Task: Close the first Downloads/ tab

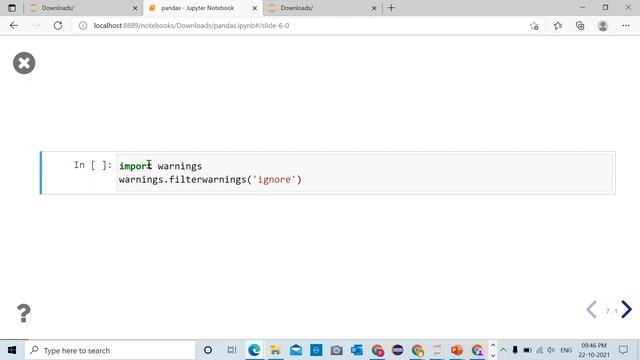Action: point(135,8)
